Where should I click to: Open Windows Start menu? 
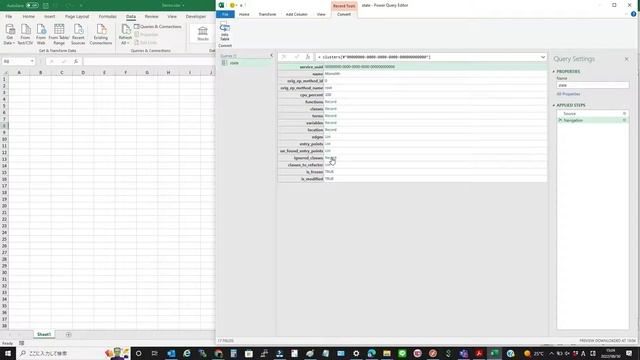pyautogui.click(x=8, y=353)
